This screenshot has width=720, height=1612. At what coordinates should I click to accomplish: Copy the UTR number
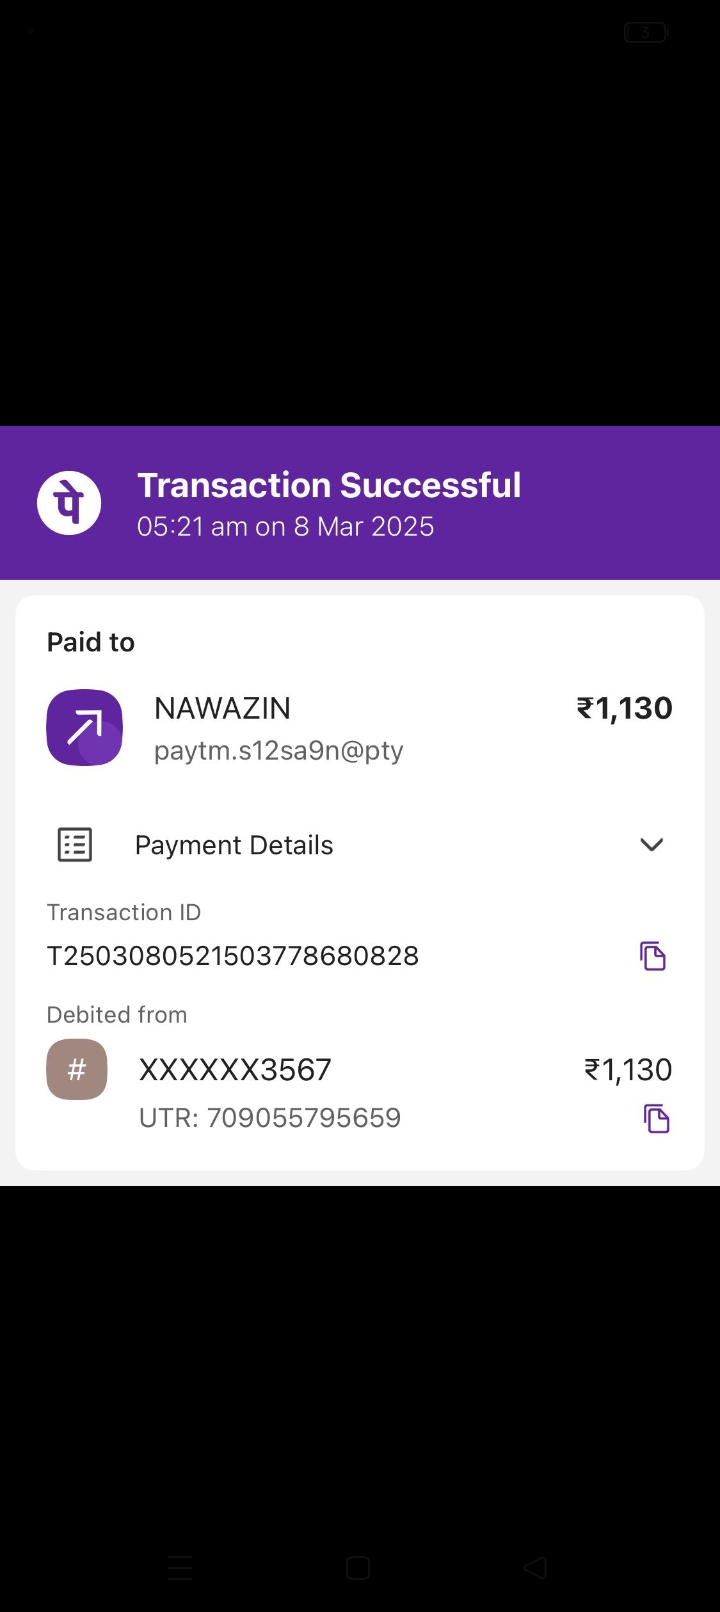pyautogui.click(x=656, y=1118)
